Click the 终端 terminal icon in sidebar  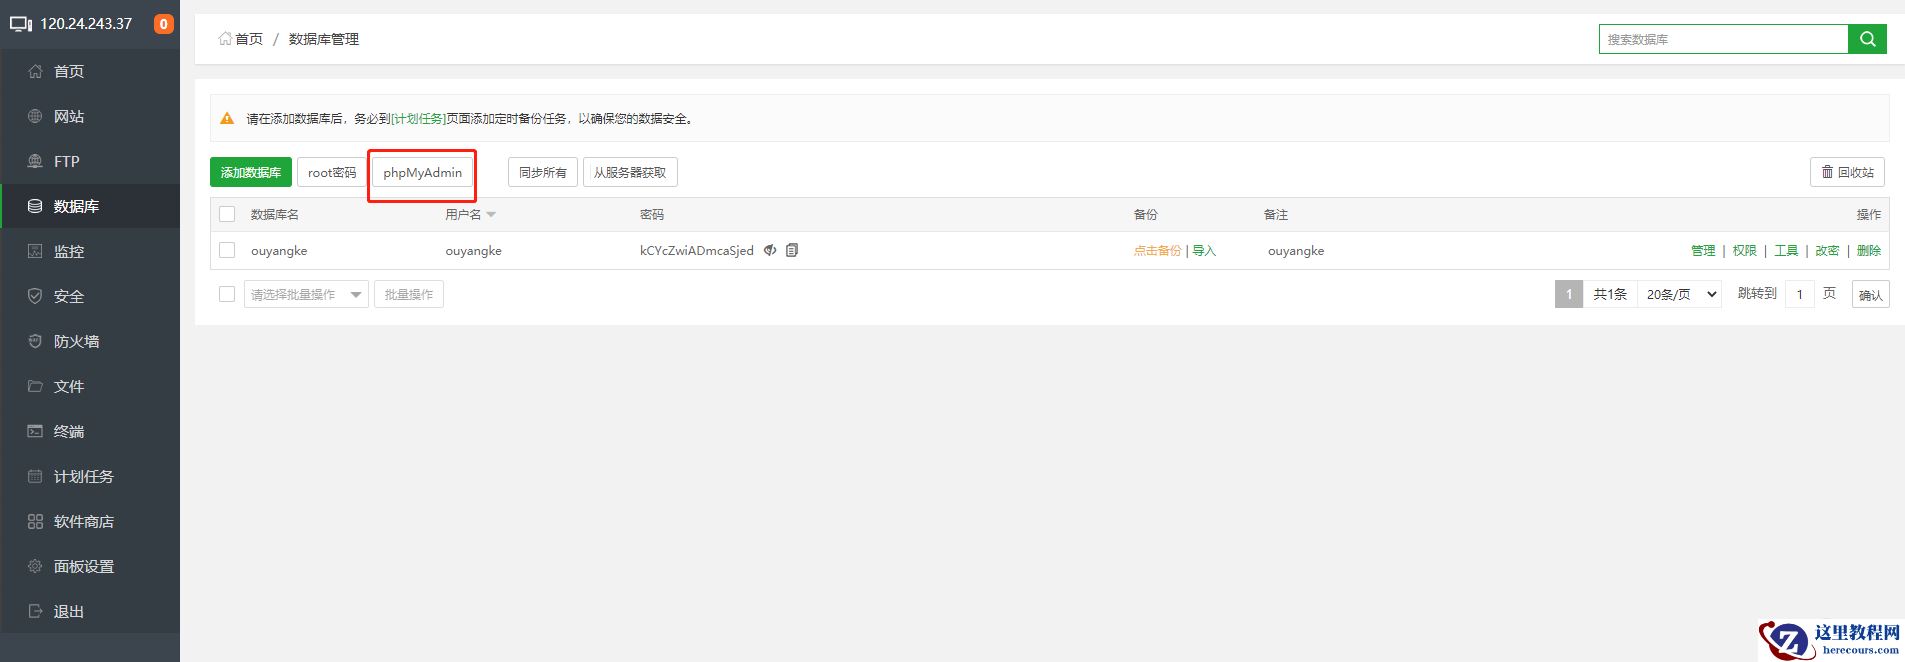[35, 431]
